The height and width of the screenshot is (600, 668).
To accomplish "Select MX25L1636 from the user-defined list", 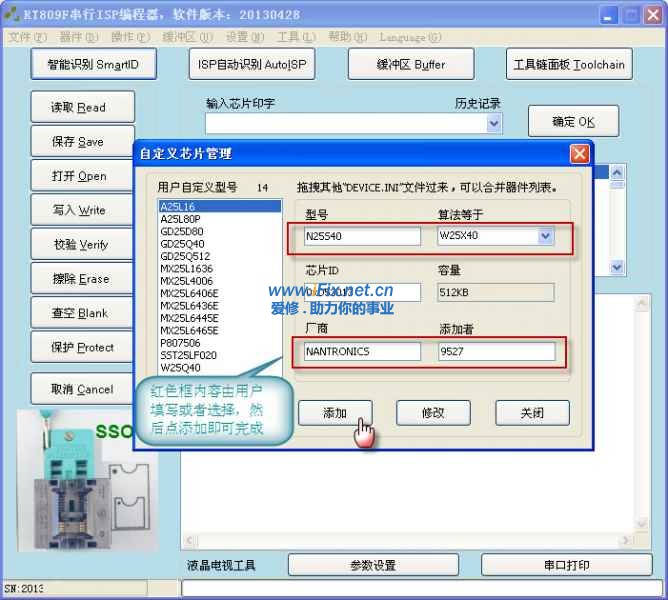I will click(x=186, y=269).
